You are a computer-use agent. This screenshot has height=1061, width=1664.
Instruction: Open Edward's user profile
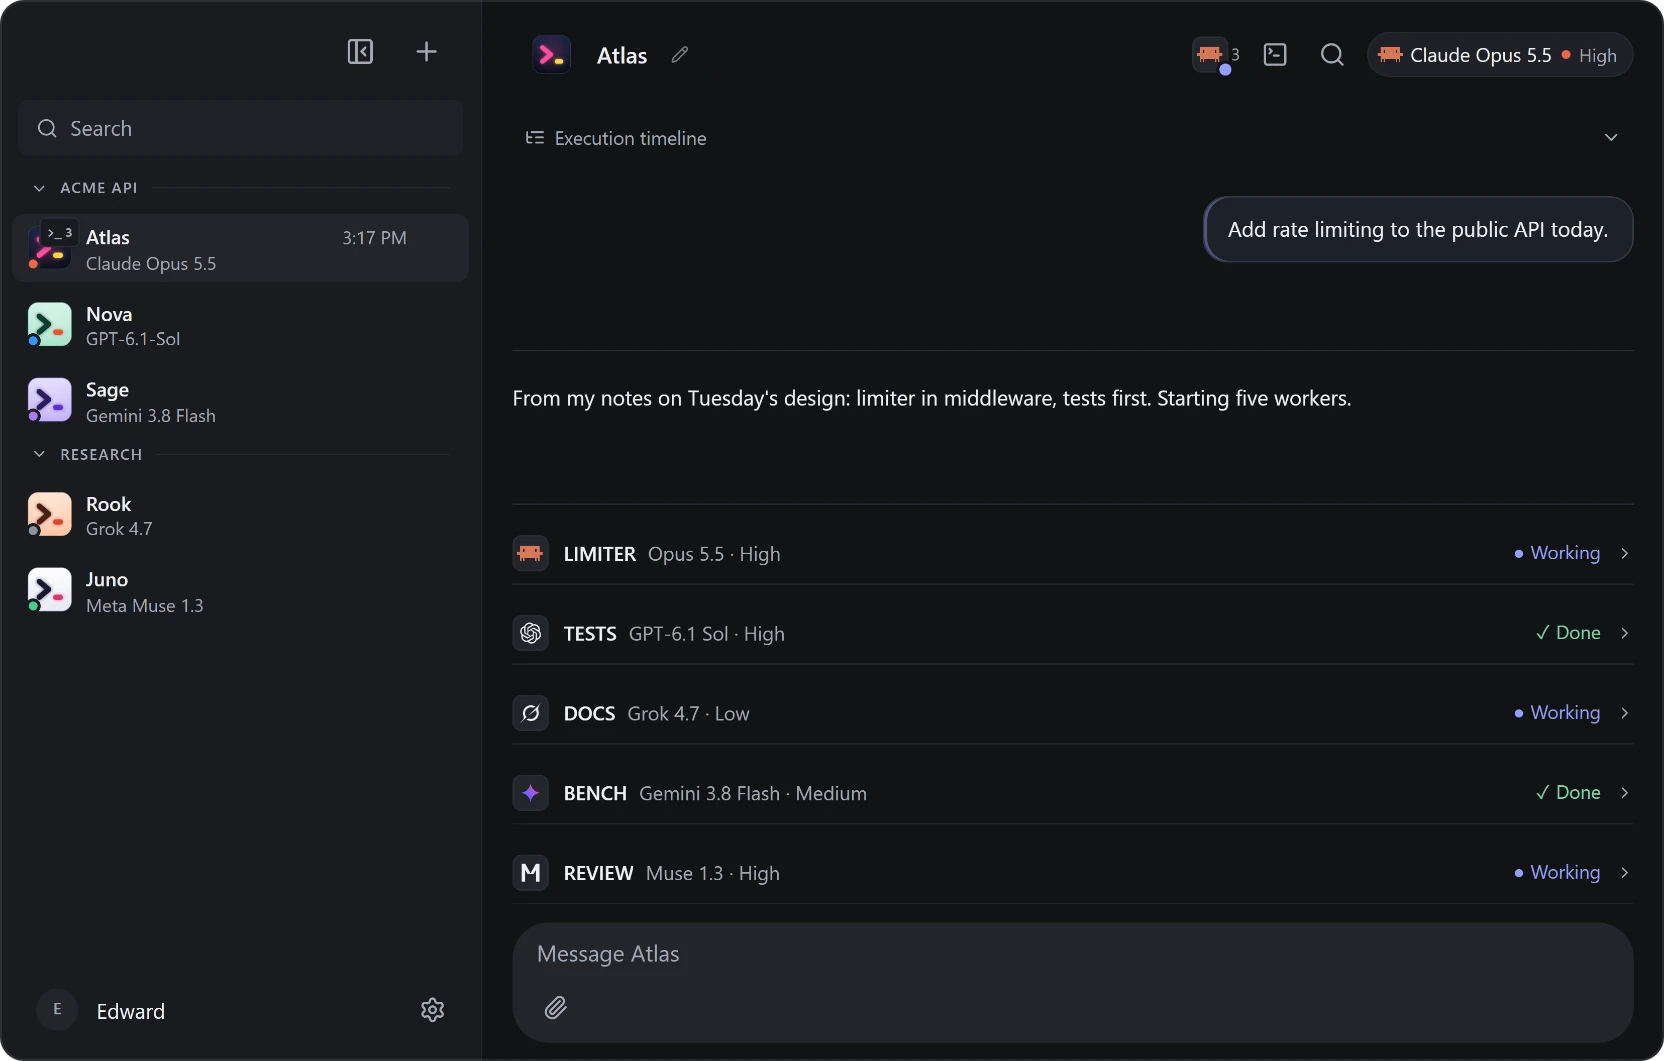102,1010
